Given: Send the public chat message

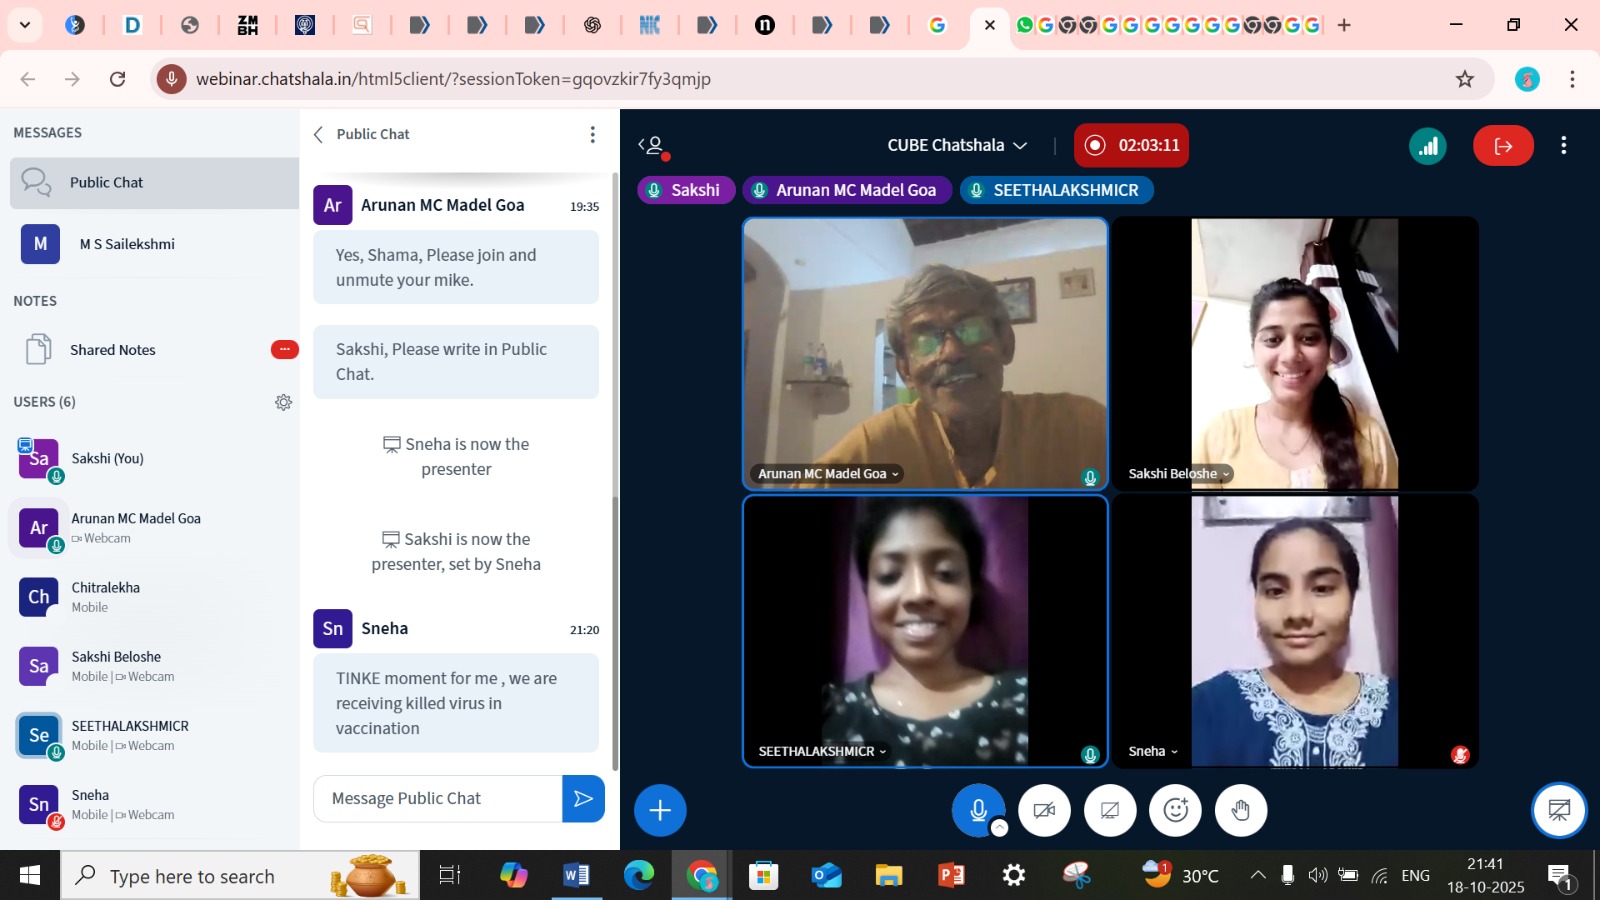Looking at the screenshot, I should [583, 798].
